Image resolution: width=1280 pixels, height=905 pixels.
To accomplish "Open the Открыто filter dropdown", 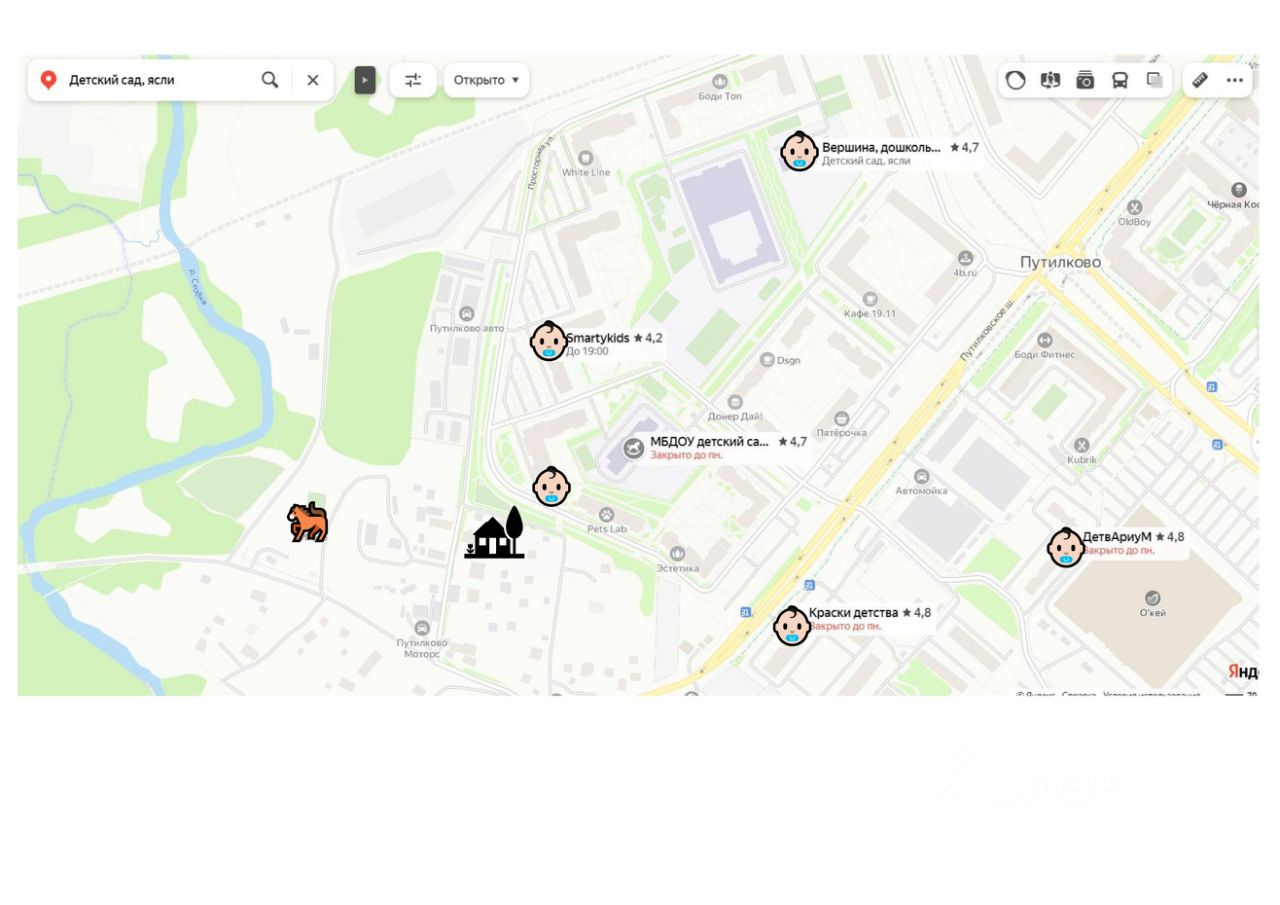I will click(486, 80).
